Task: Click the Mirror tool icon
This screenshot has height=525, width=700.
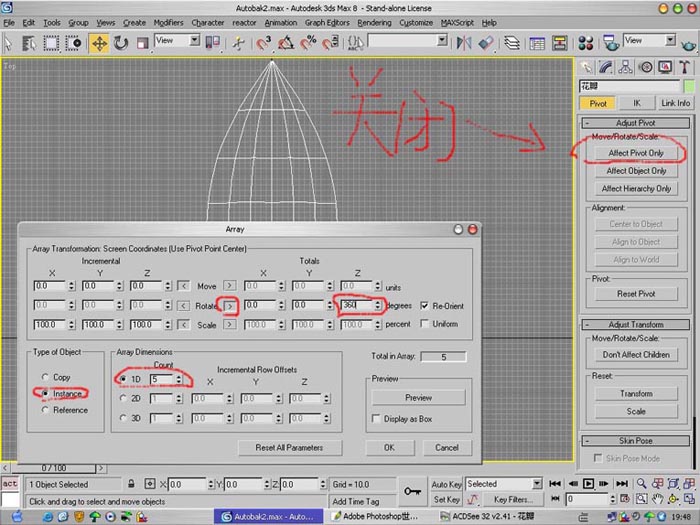Action: 464,43
